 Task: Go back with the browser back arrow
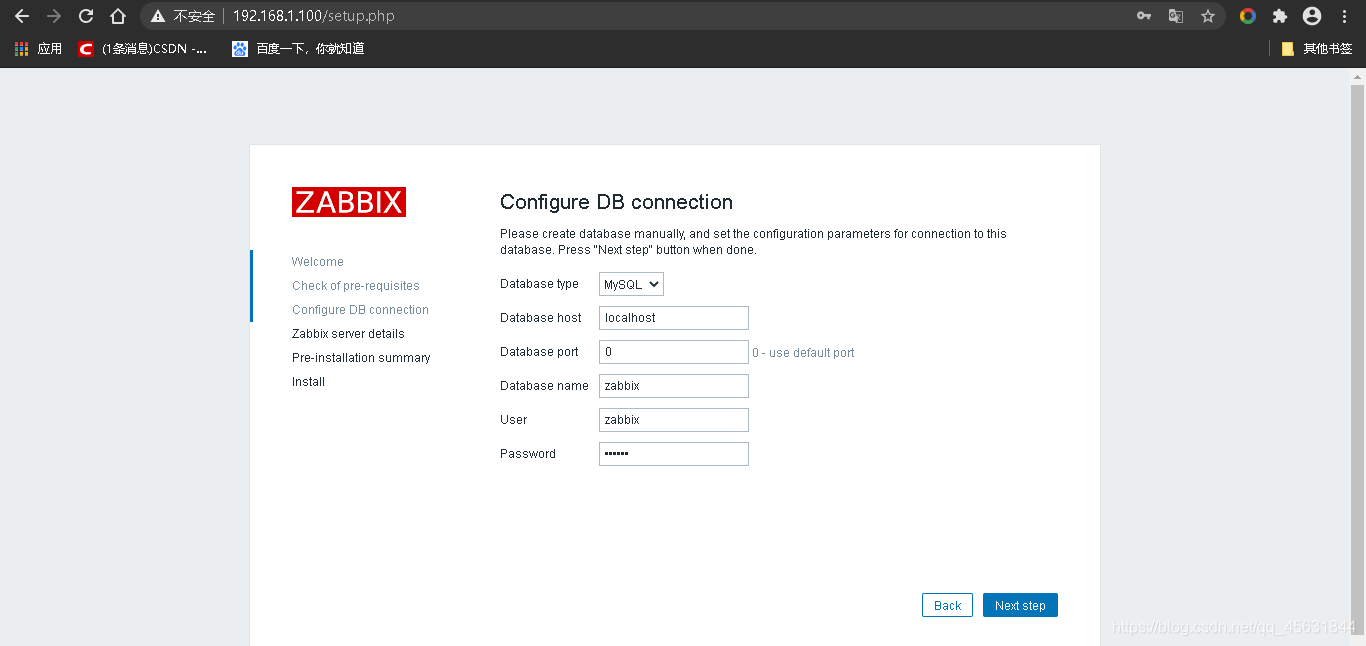pyautogui.click(x=22, y=16)
